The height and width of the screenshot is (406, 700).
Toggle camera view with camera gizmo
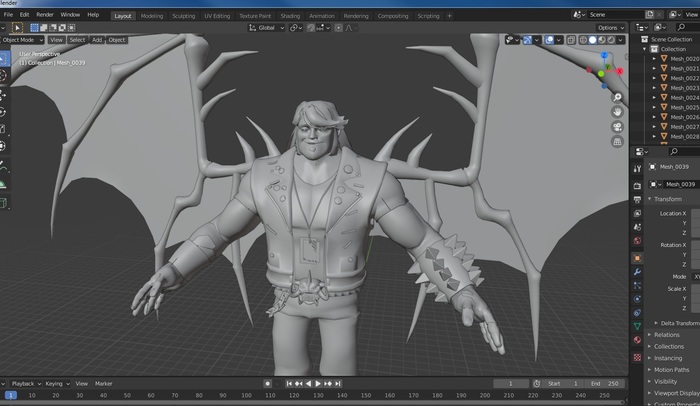617,127
